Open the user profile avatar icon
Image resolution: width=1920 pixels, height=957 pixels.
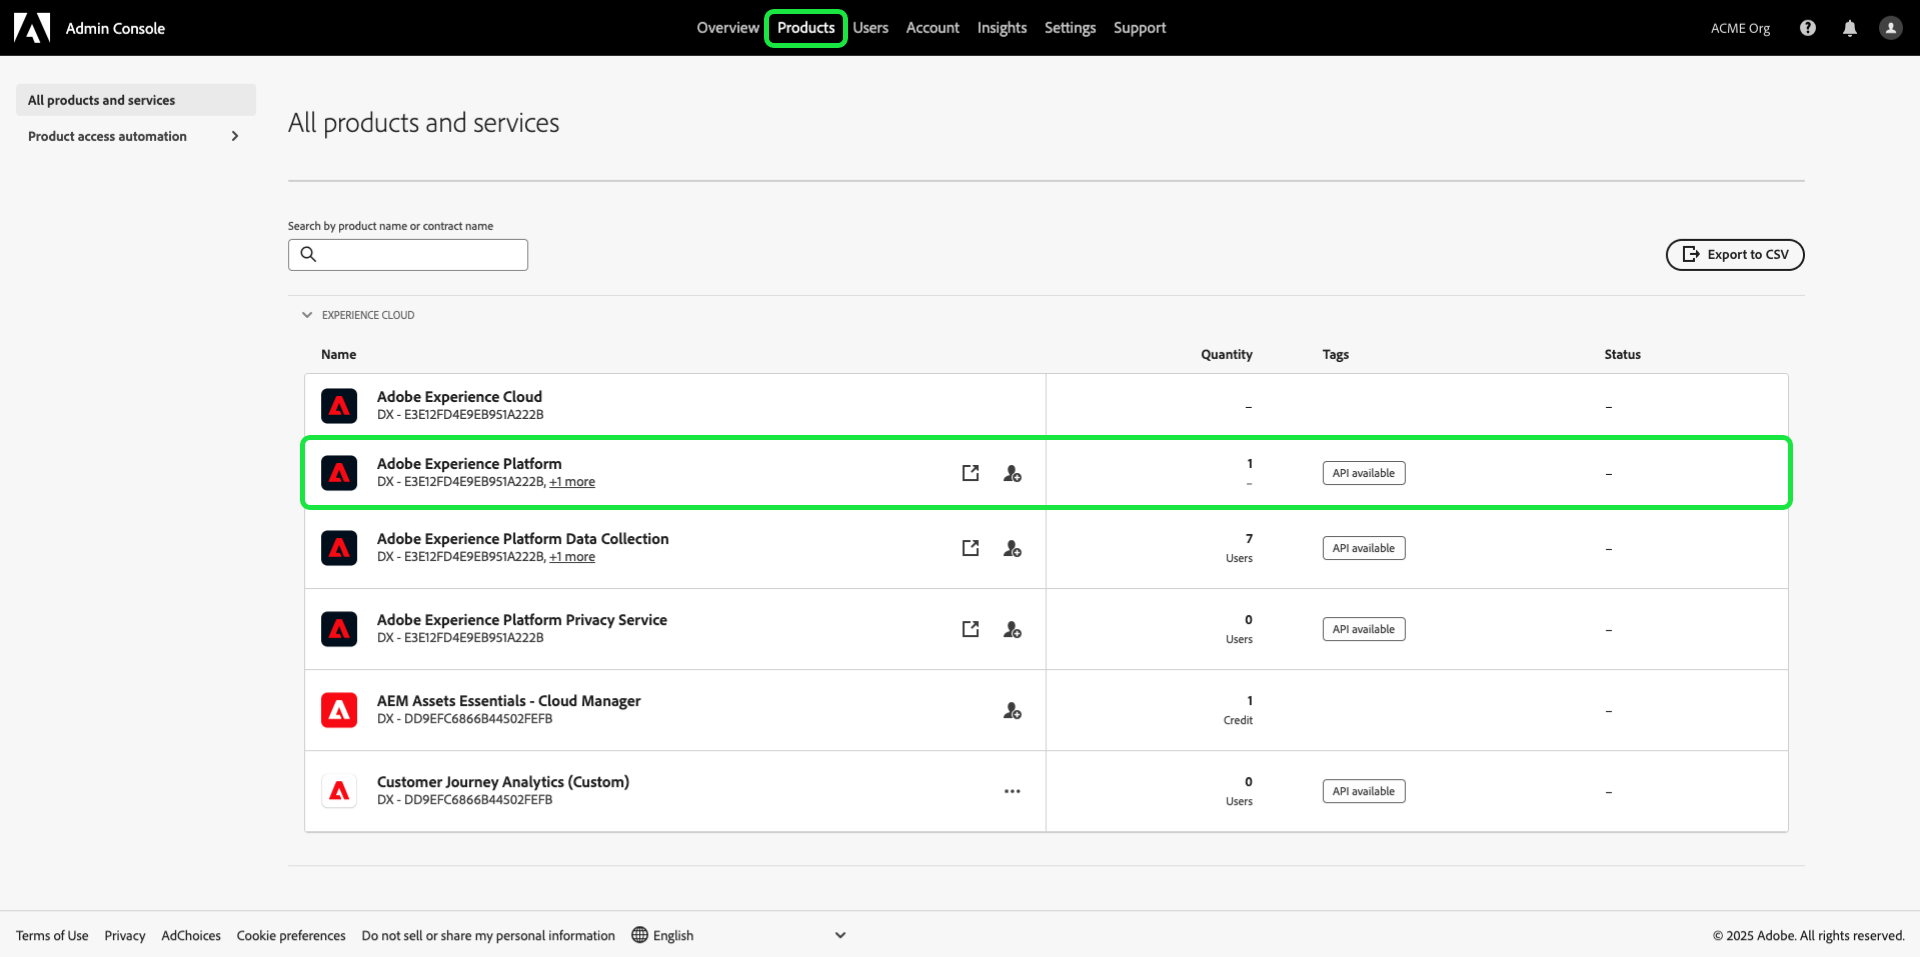coord(1890,28)
